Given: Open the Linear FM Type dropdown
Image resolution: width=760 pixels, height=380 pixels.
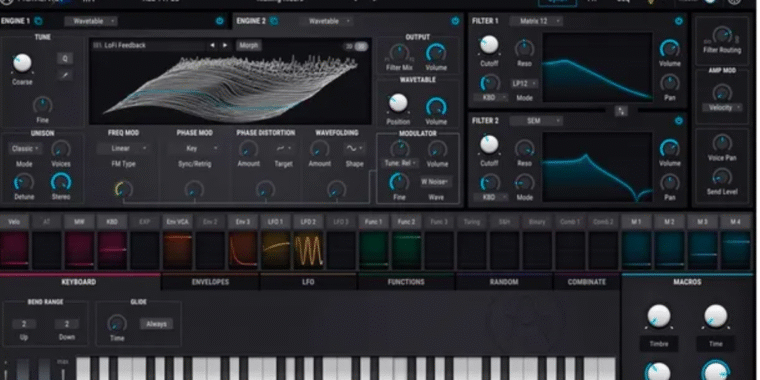Looking at the screenshot, I should tap(123, 149).
